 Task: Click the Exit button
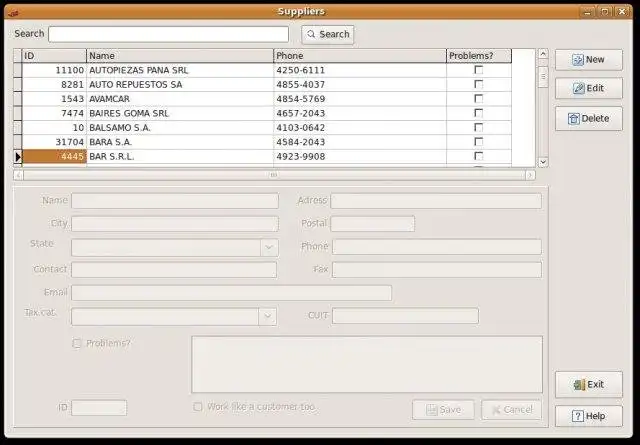(x=589, y=385)
